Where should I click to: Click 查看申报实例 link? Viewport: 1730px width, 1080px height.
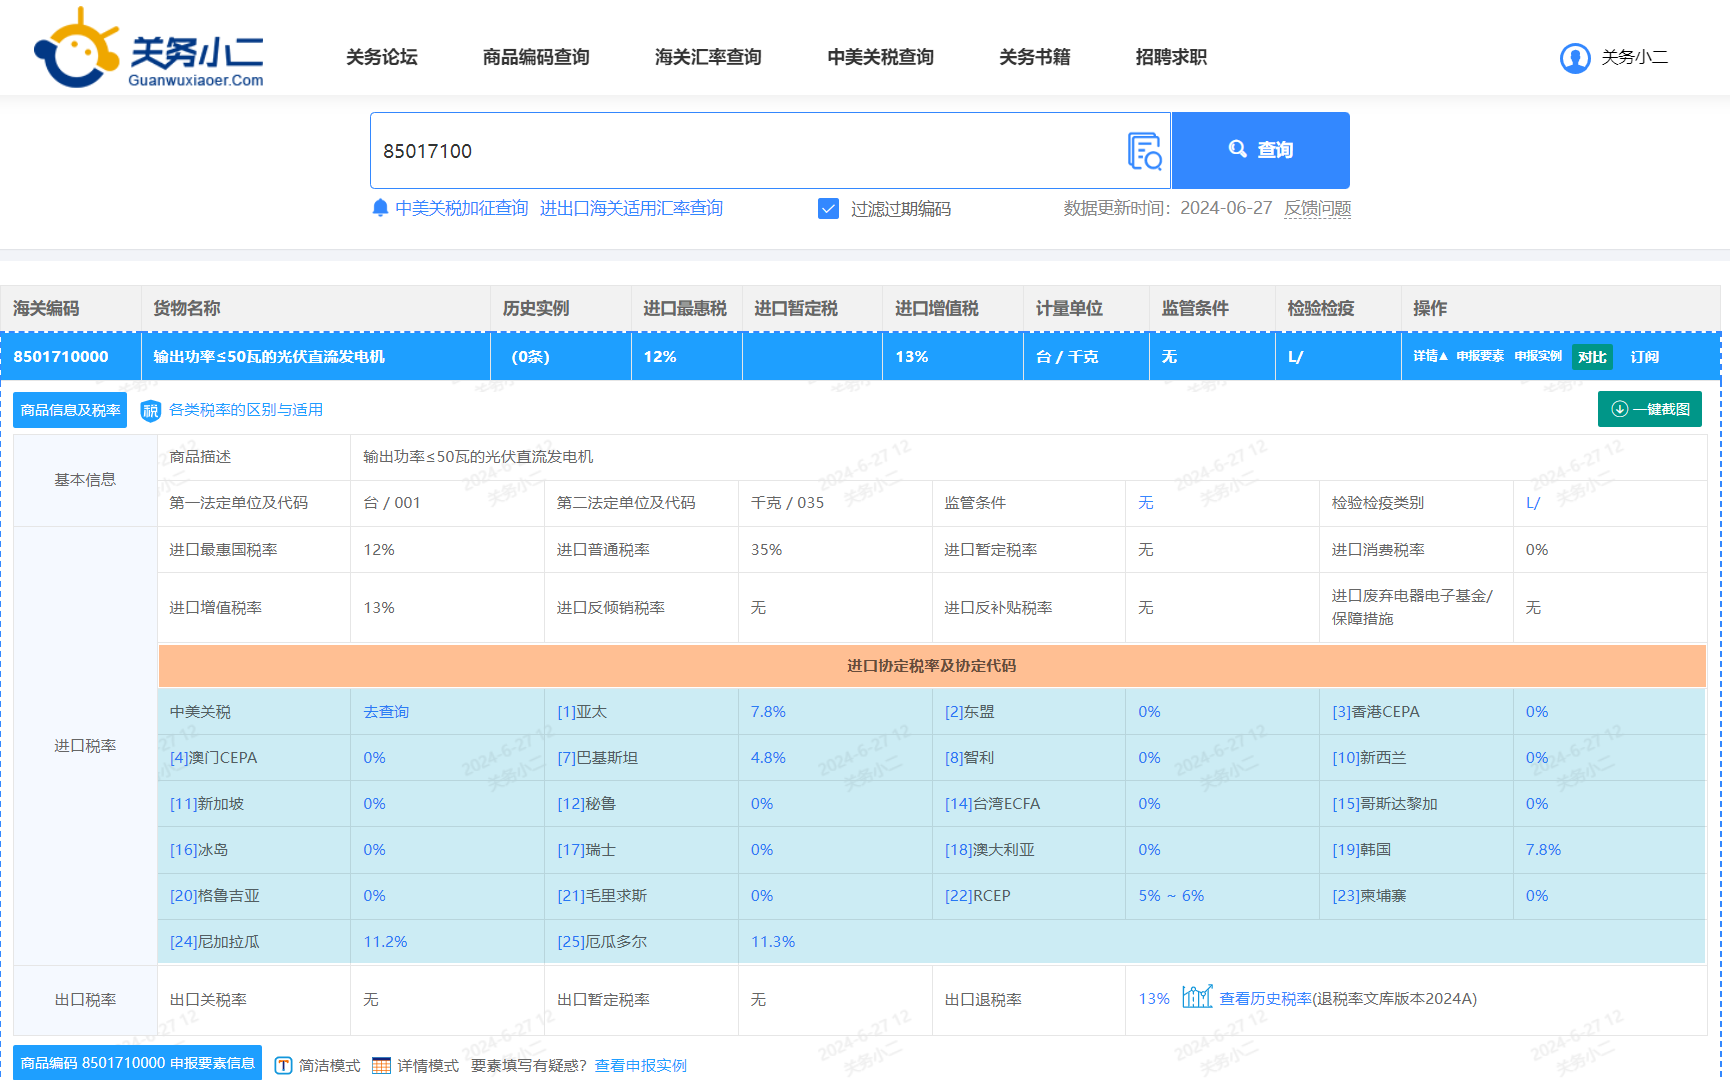click(x=640, y=1066)
